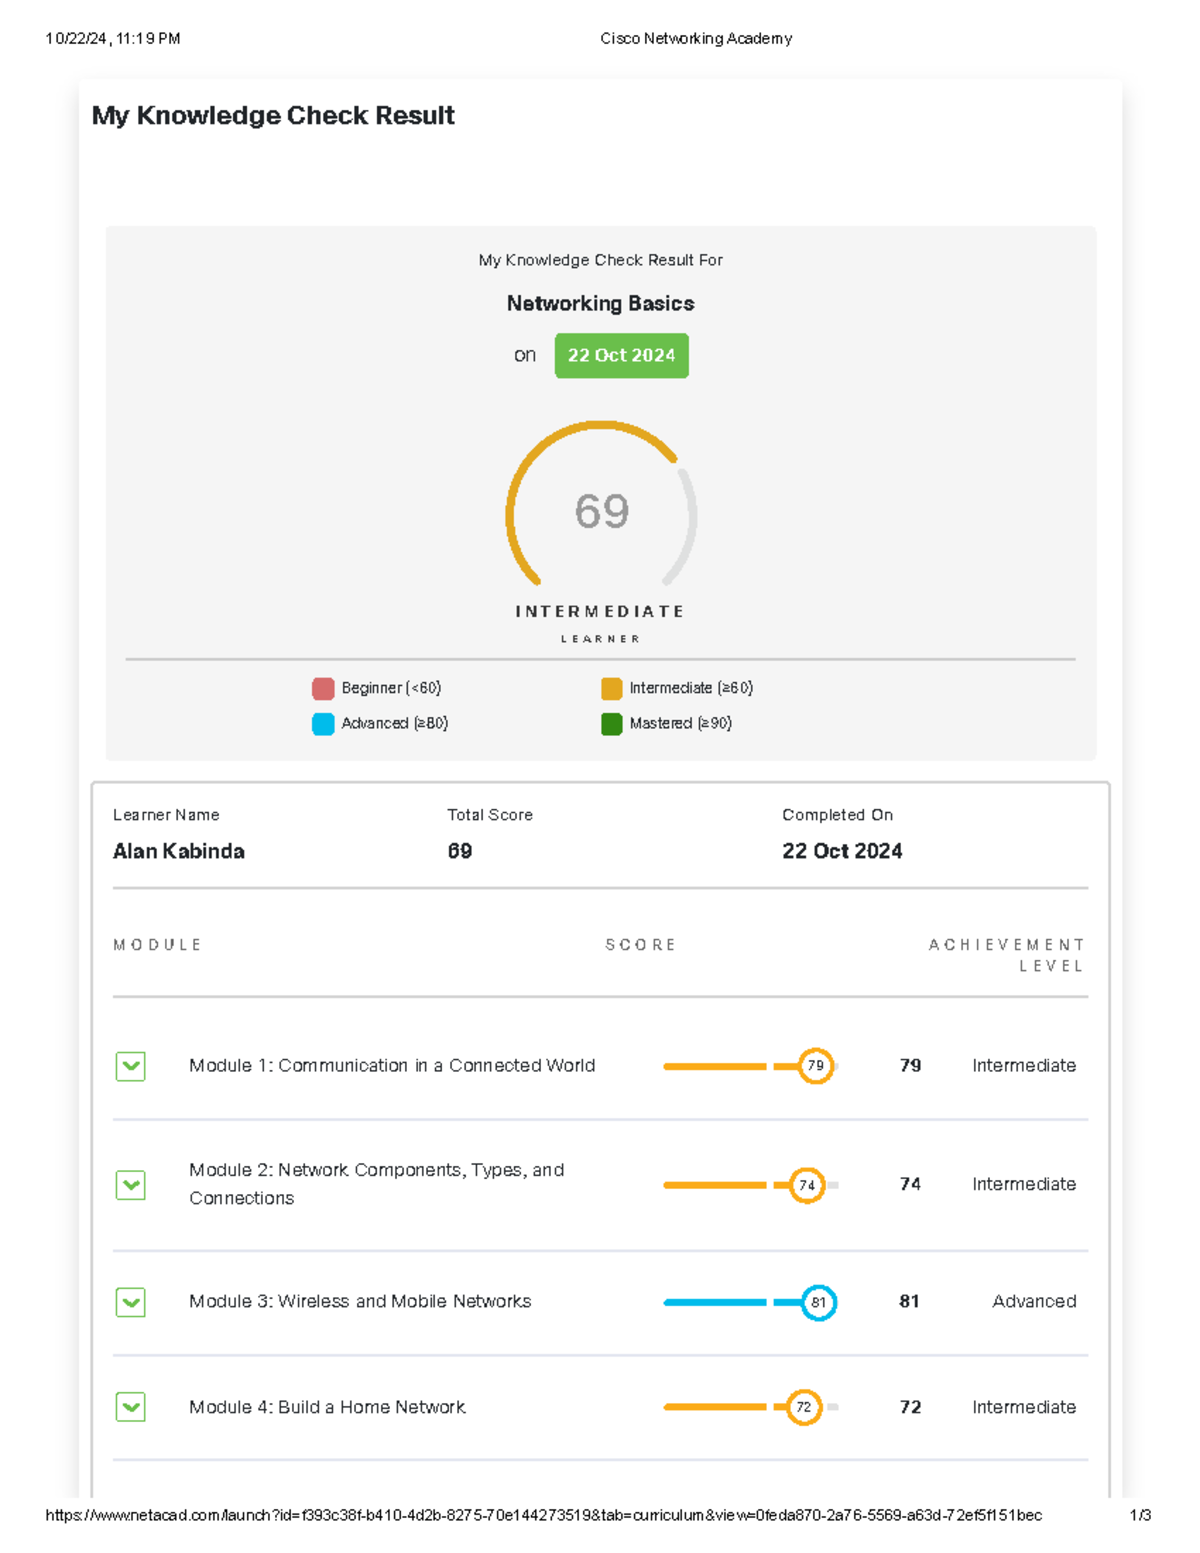Click Module 3 score bar marker 81
Image resolution: width=1200 pixels, height=1553 pixels.
coord(819,1302)
